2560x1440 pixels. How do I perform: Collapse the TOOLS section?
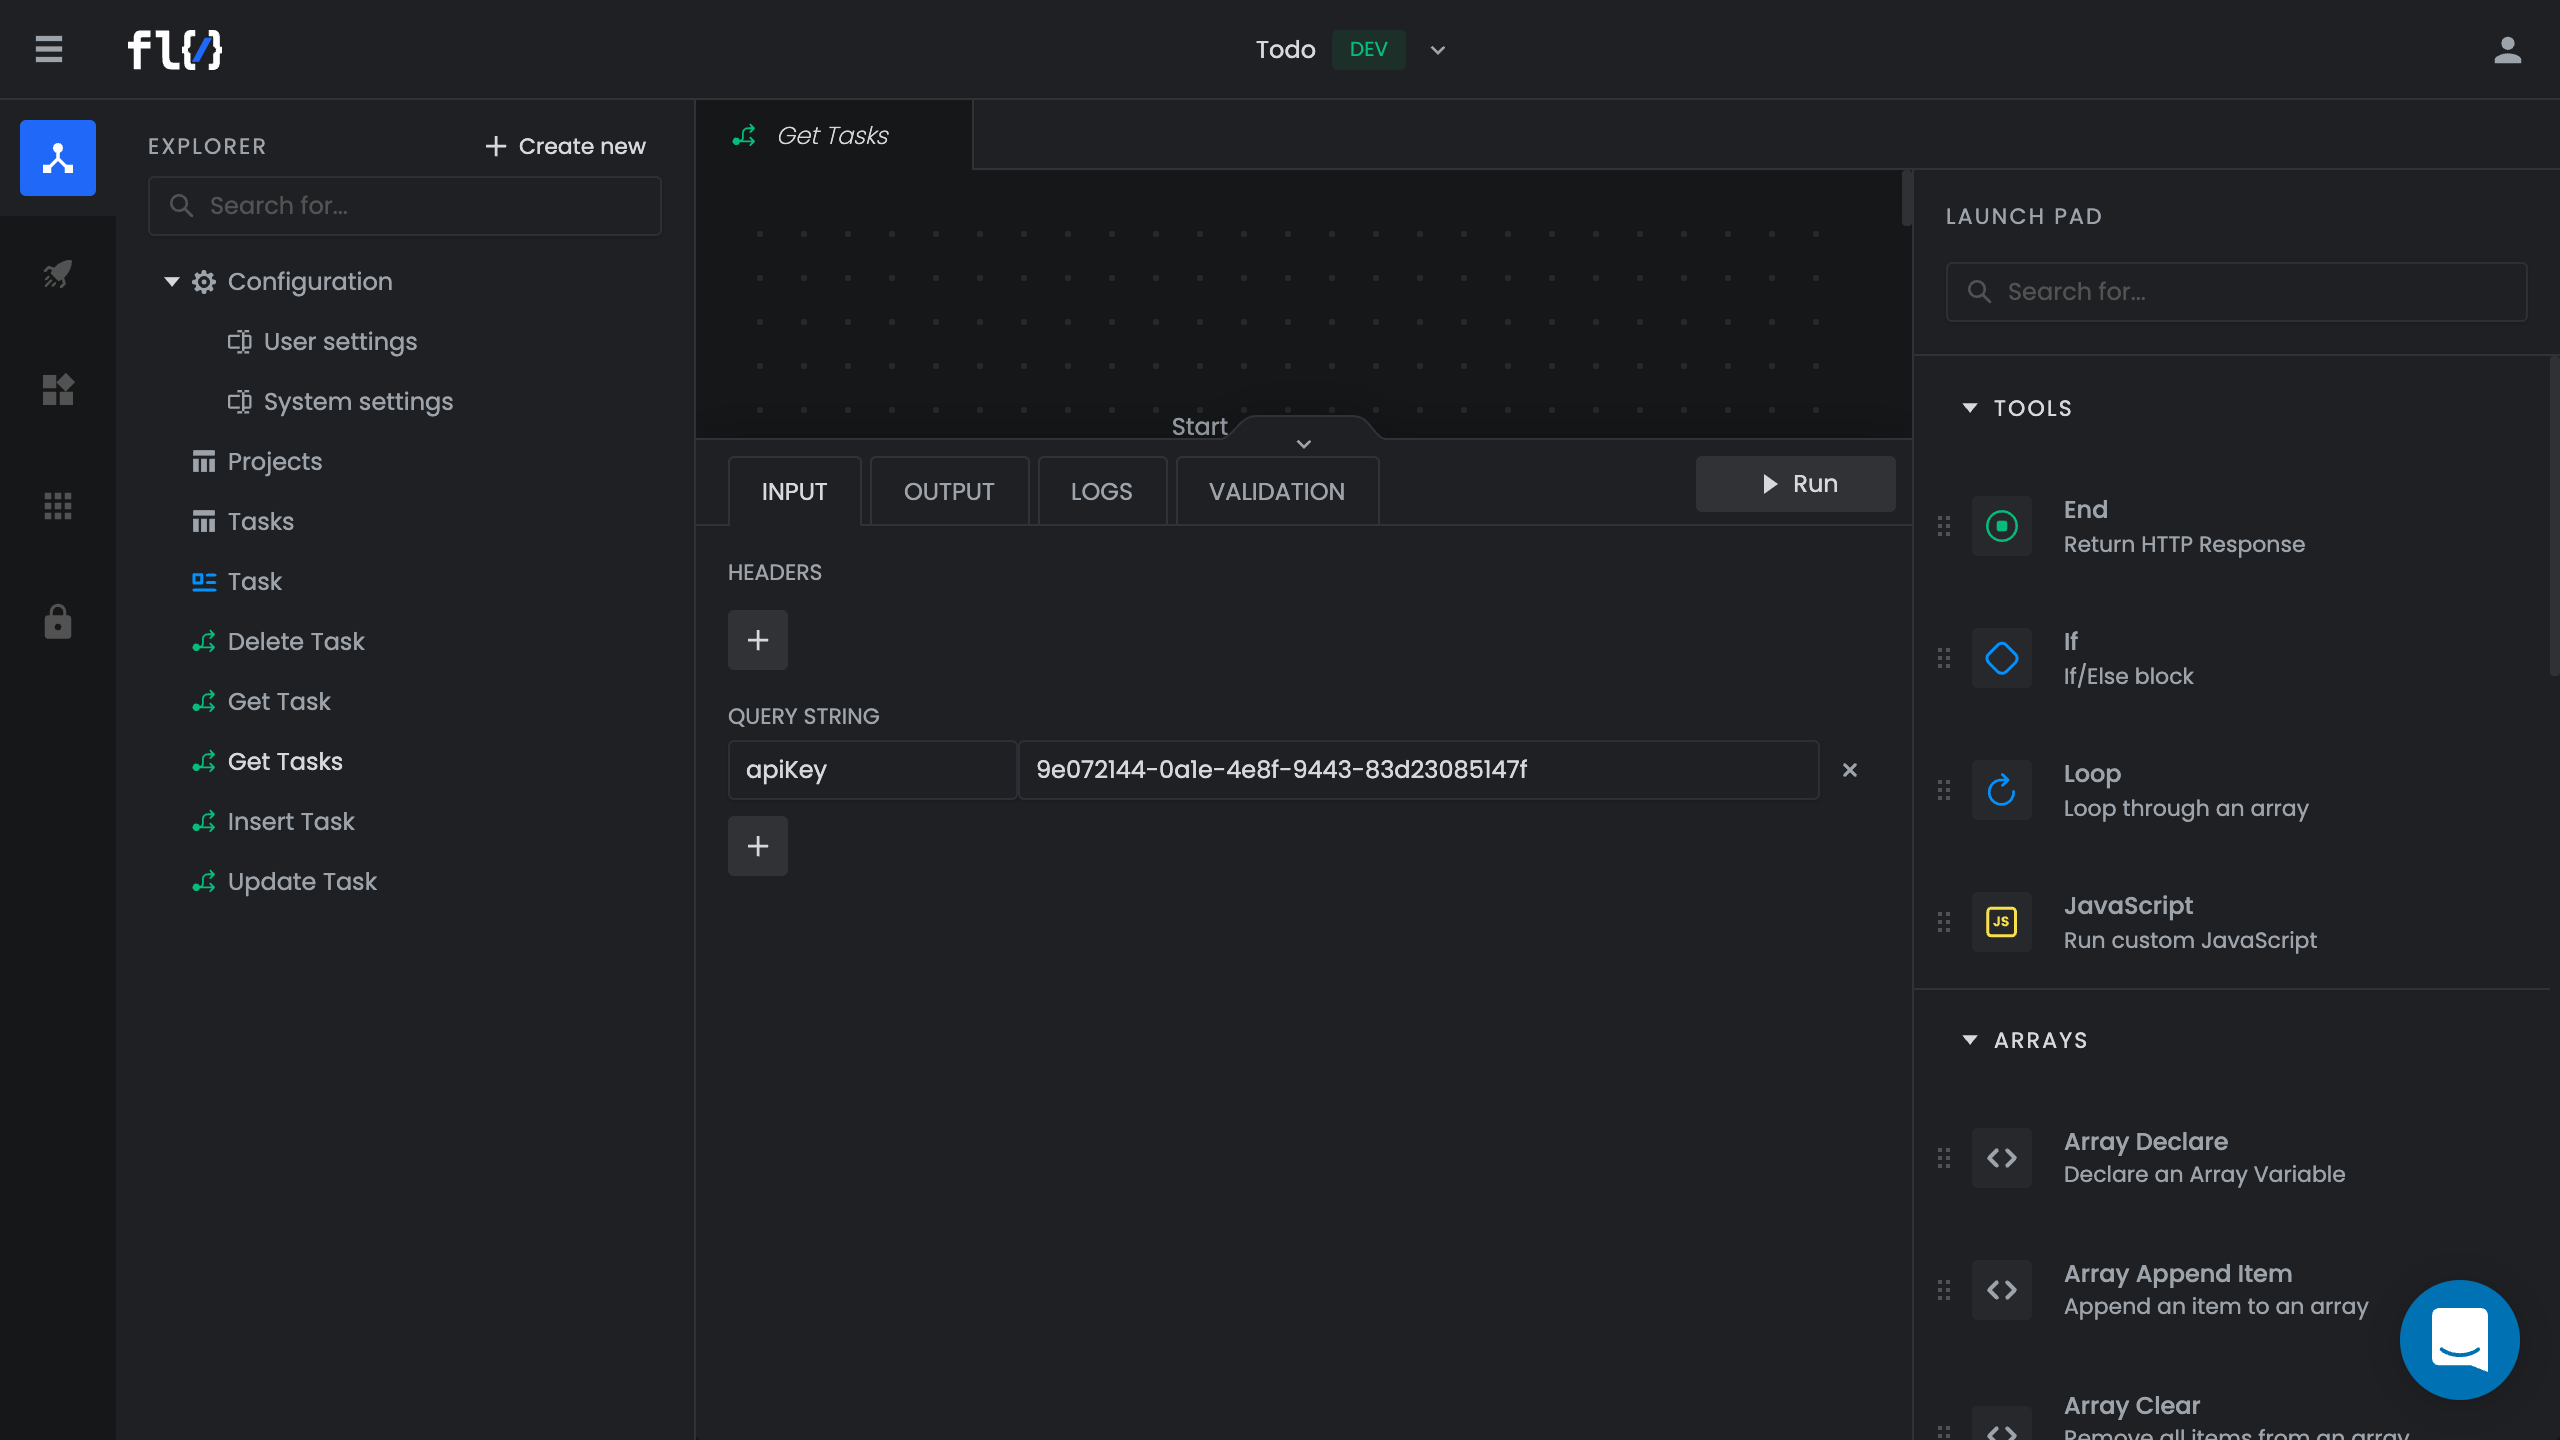(x=1970, y=408)
